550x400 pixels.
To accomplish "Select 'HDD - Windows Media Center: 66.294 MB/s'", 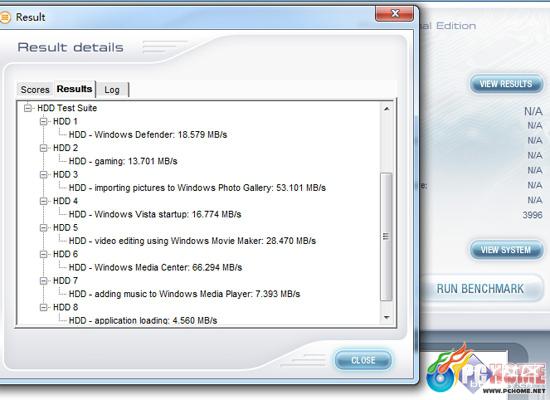I will [x=155, y=267].
